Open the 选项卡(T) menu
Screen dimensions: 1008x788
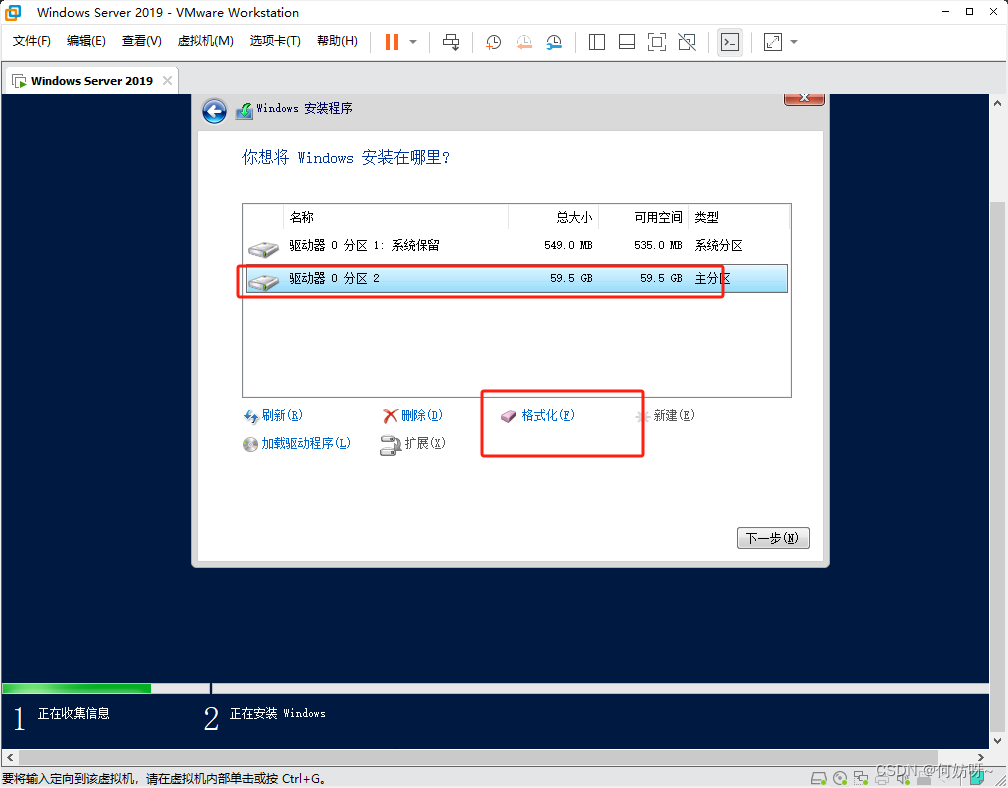pyautogui.click(x=275, y=41)
